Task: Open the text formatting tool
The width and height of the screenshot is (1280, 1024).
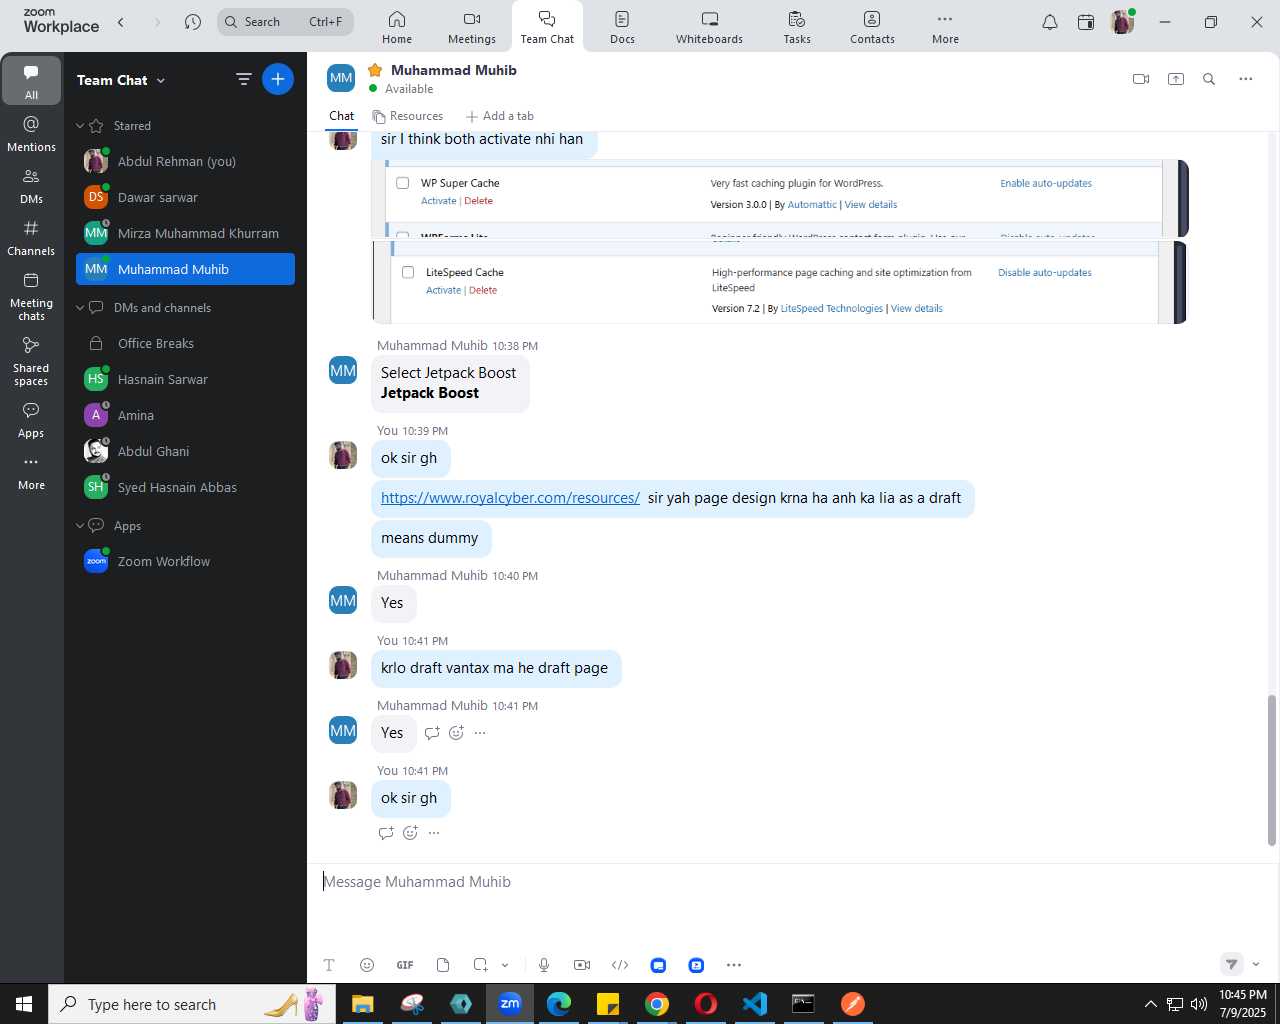Action: (329, 965)
